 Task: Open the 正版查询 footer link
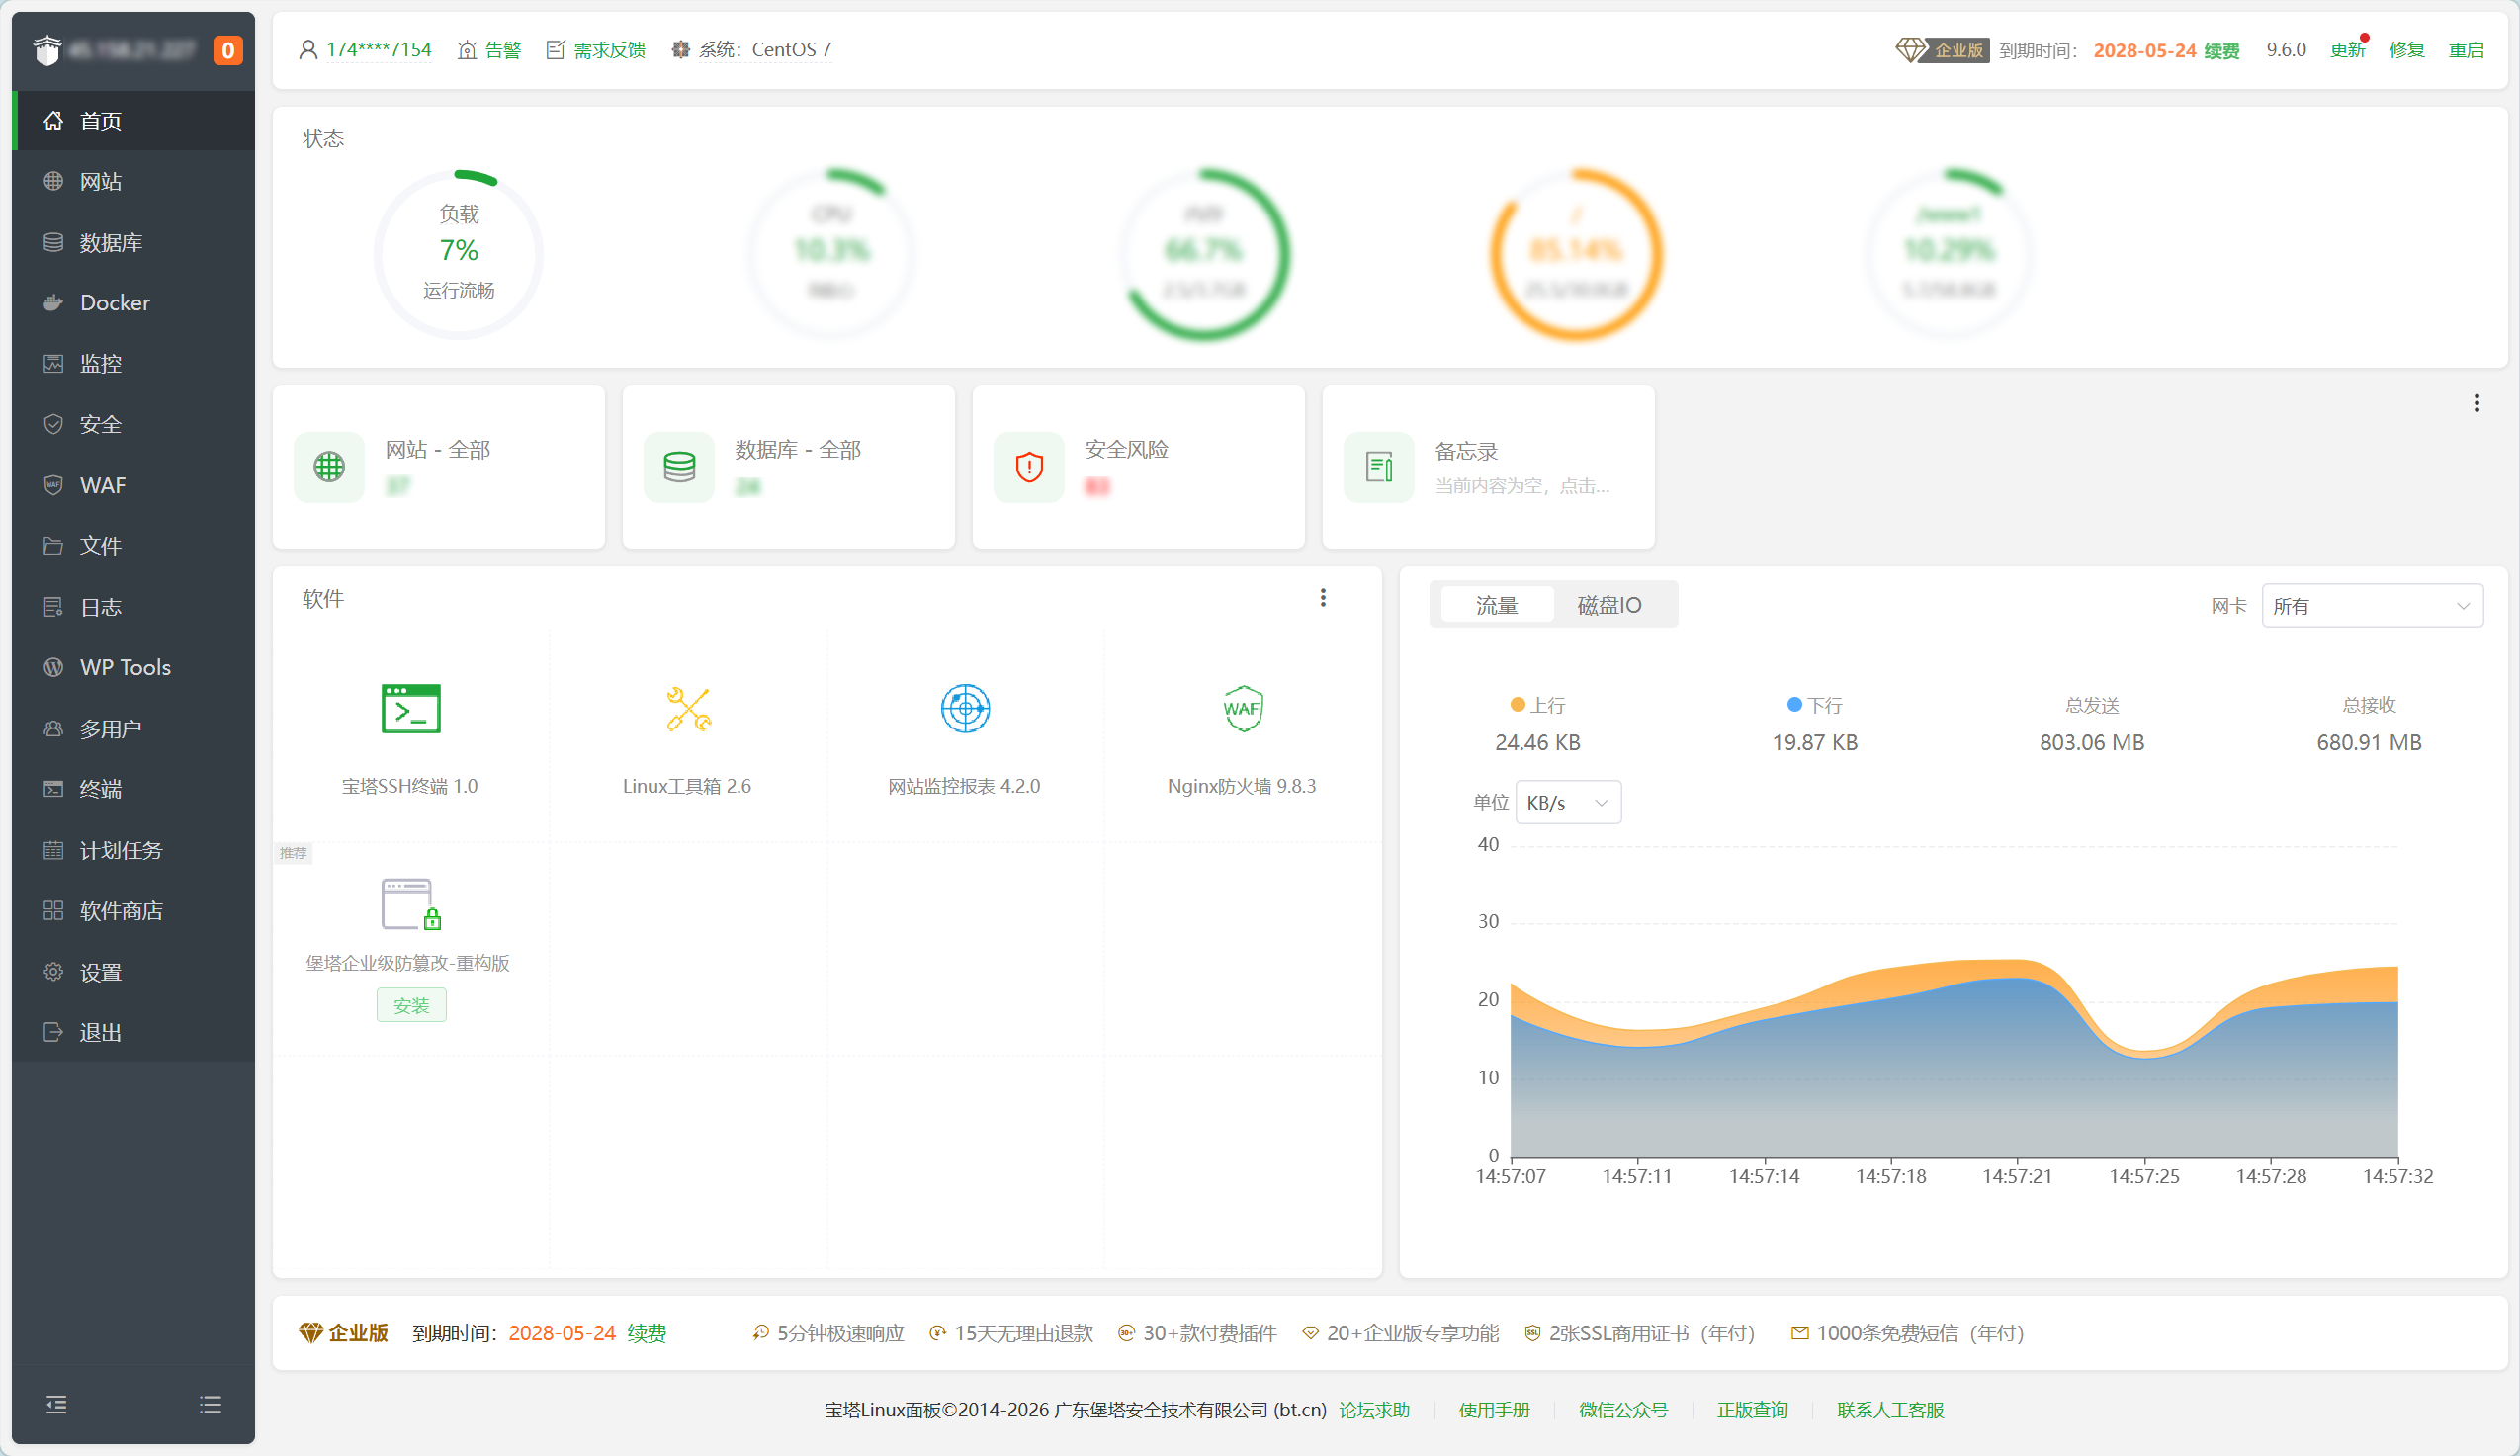(1752, 1410)
